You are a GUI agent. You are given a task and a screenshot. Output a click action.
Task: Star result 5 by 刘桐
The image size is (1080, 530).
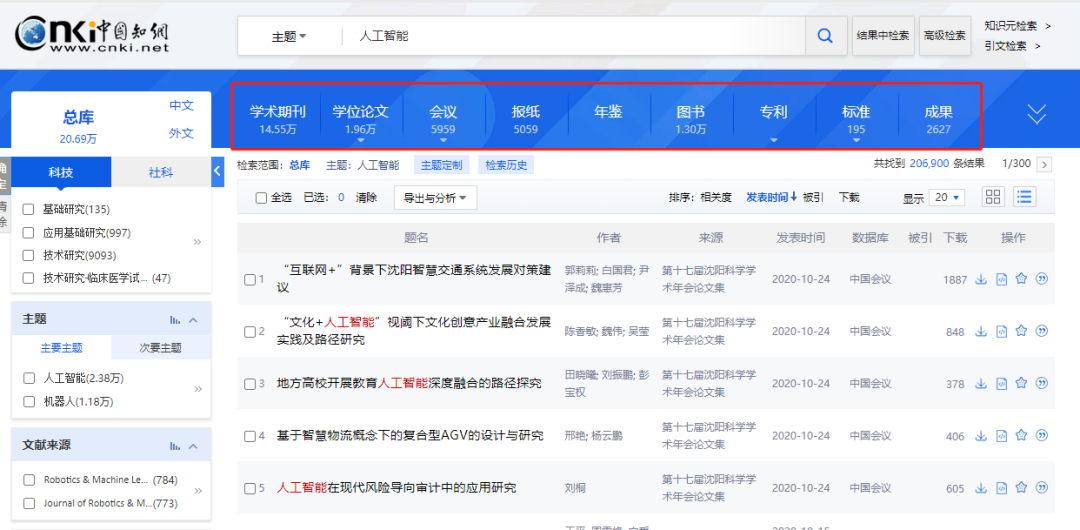pos(1021,488)
